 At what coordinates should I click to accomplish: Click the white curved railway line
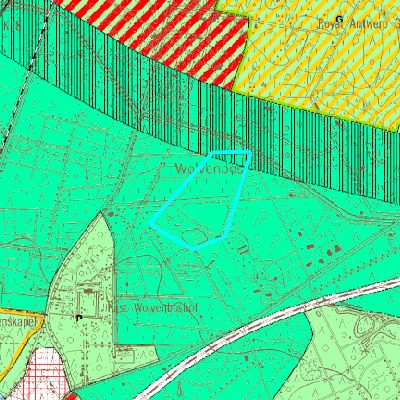267,325
